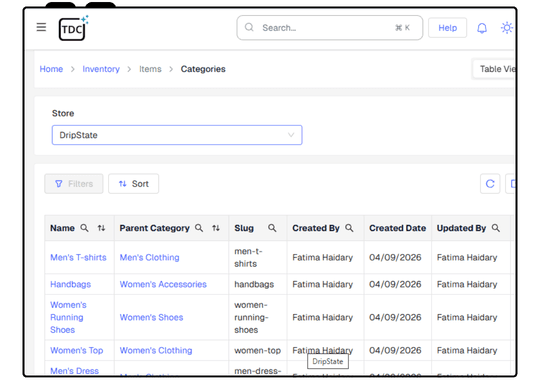
Task: Click the magnifier icon in the search bar
Action: coord(249,28)
